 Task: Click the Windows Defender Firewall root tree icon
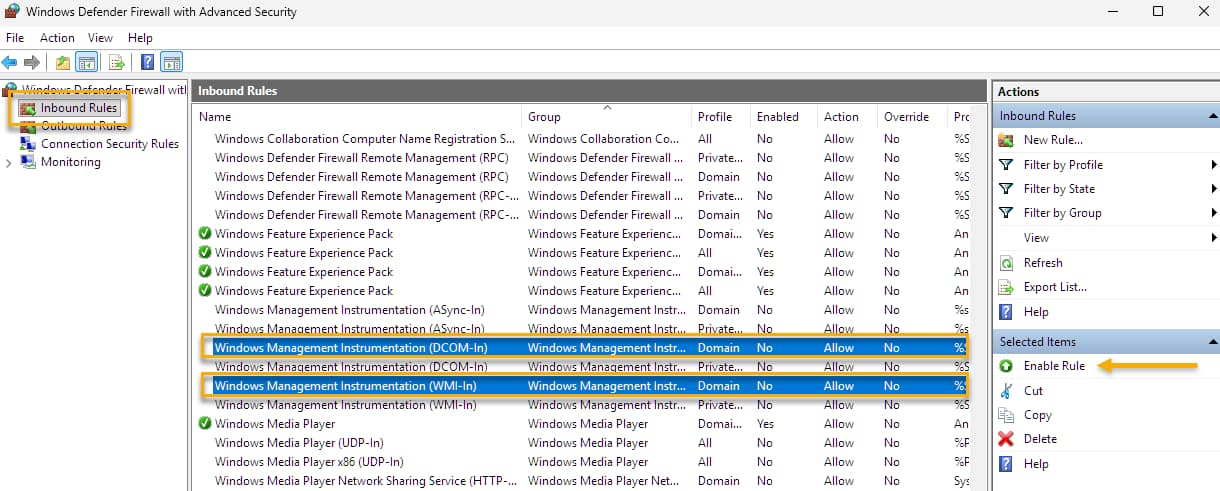tap(12, 90)
